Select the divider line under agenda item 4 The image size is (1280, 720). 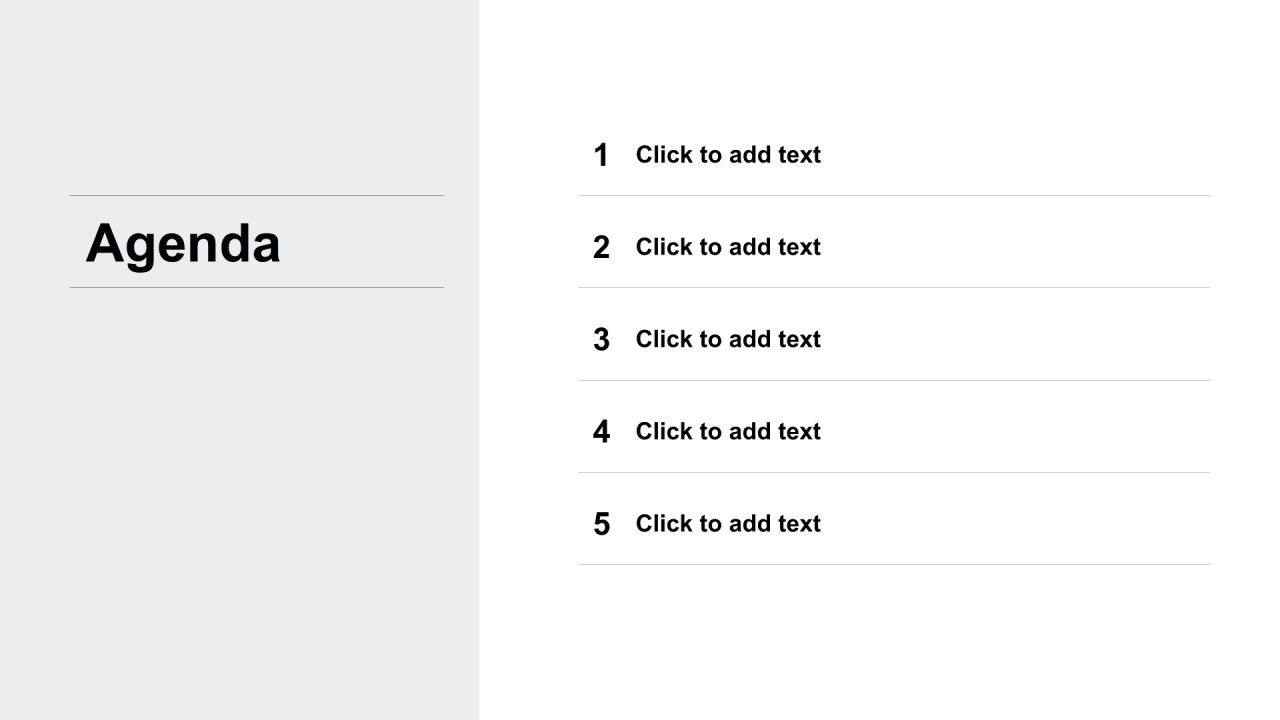893,472
